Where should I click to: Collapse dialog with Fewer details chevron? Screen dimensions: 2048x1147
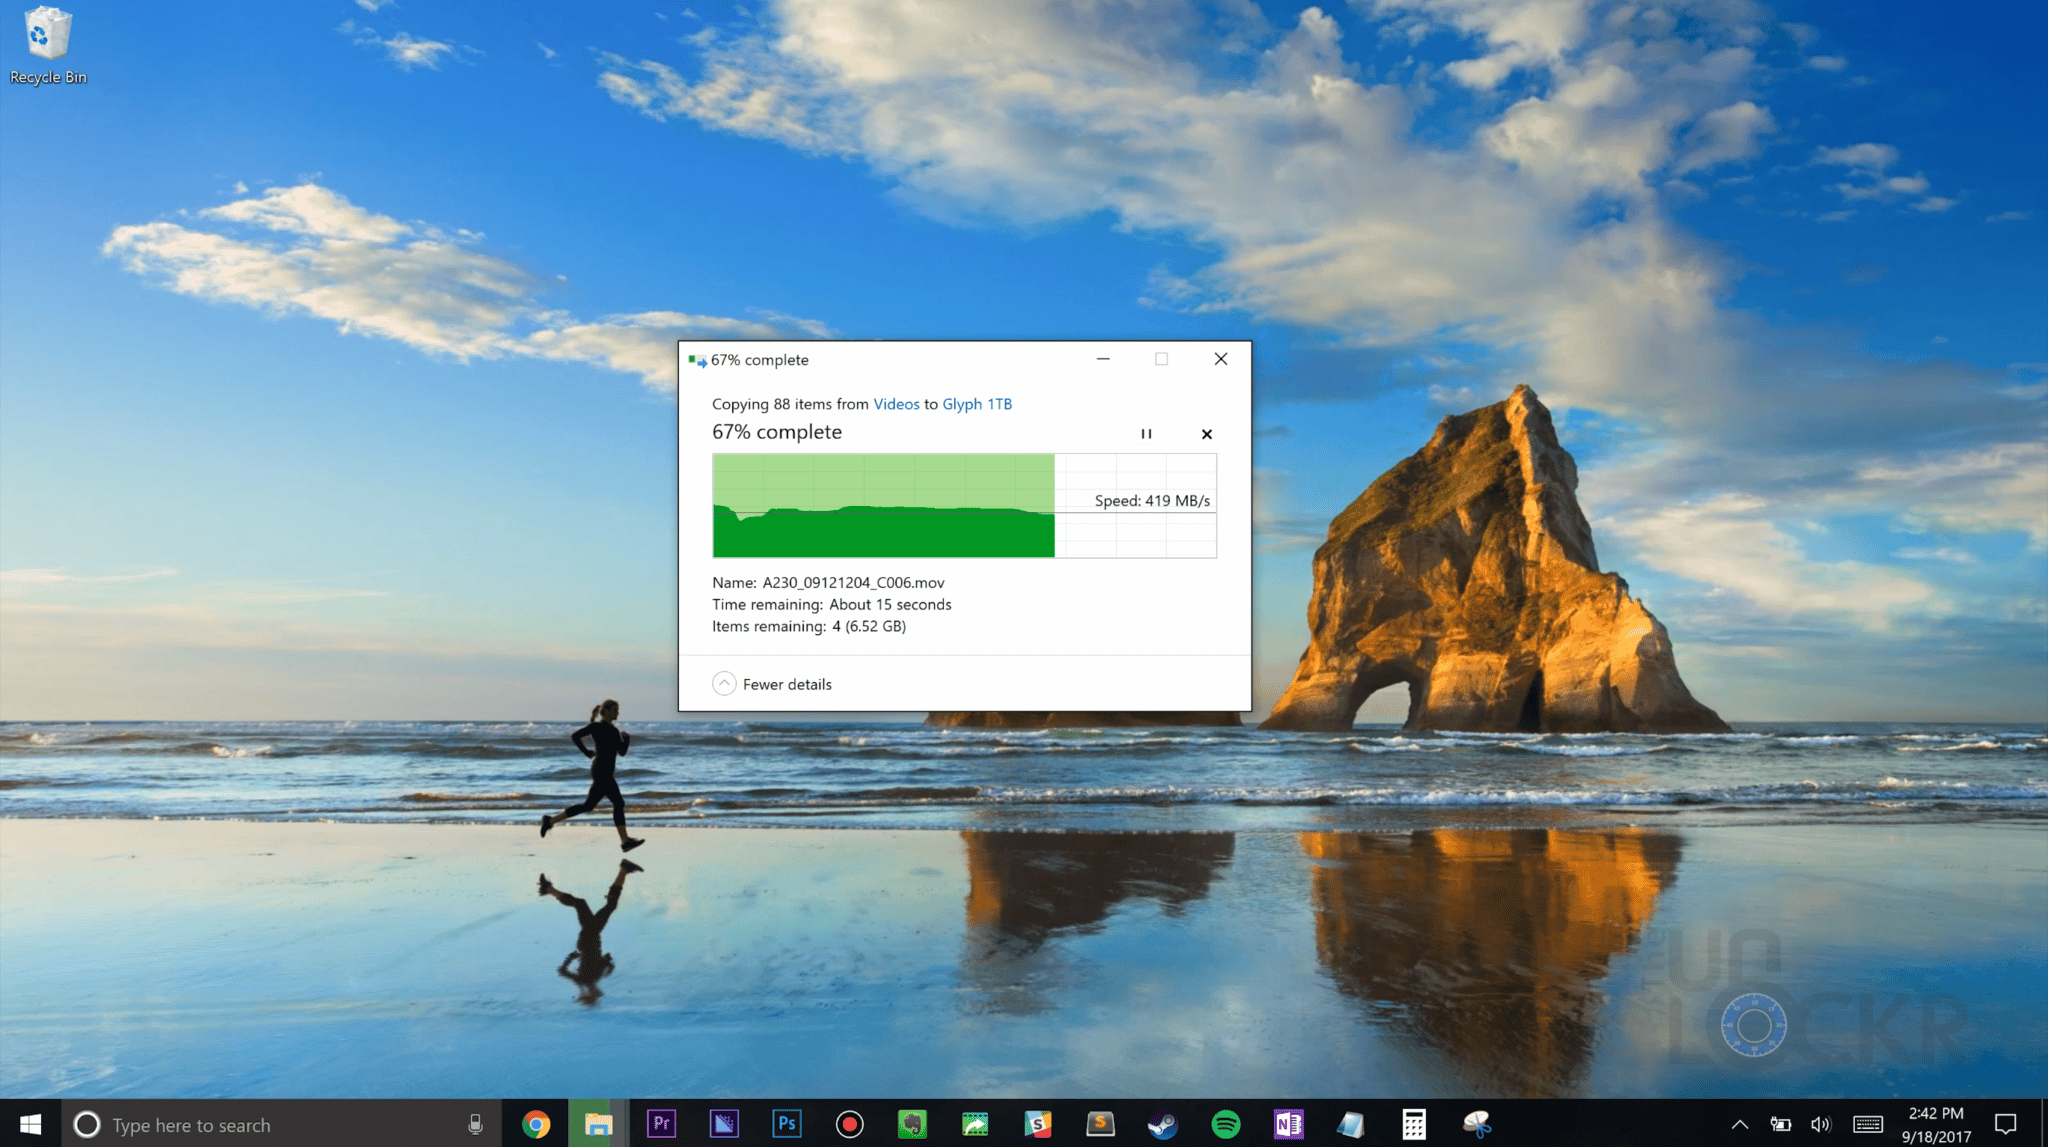724,684
